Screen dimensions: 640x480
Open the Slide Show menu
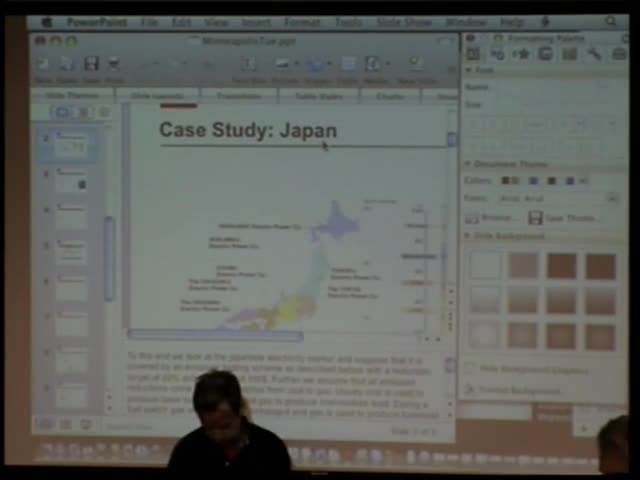[404, 22]
